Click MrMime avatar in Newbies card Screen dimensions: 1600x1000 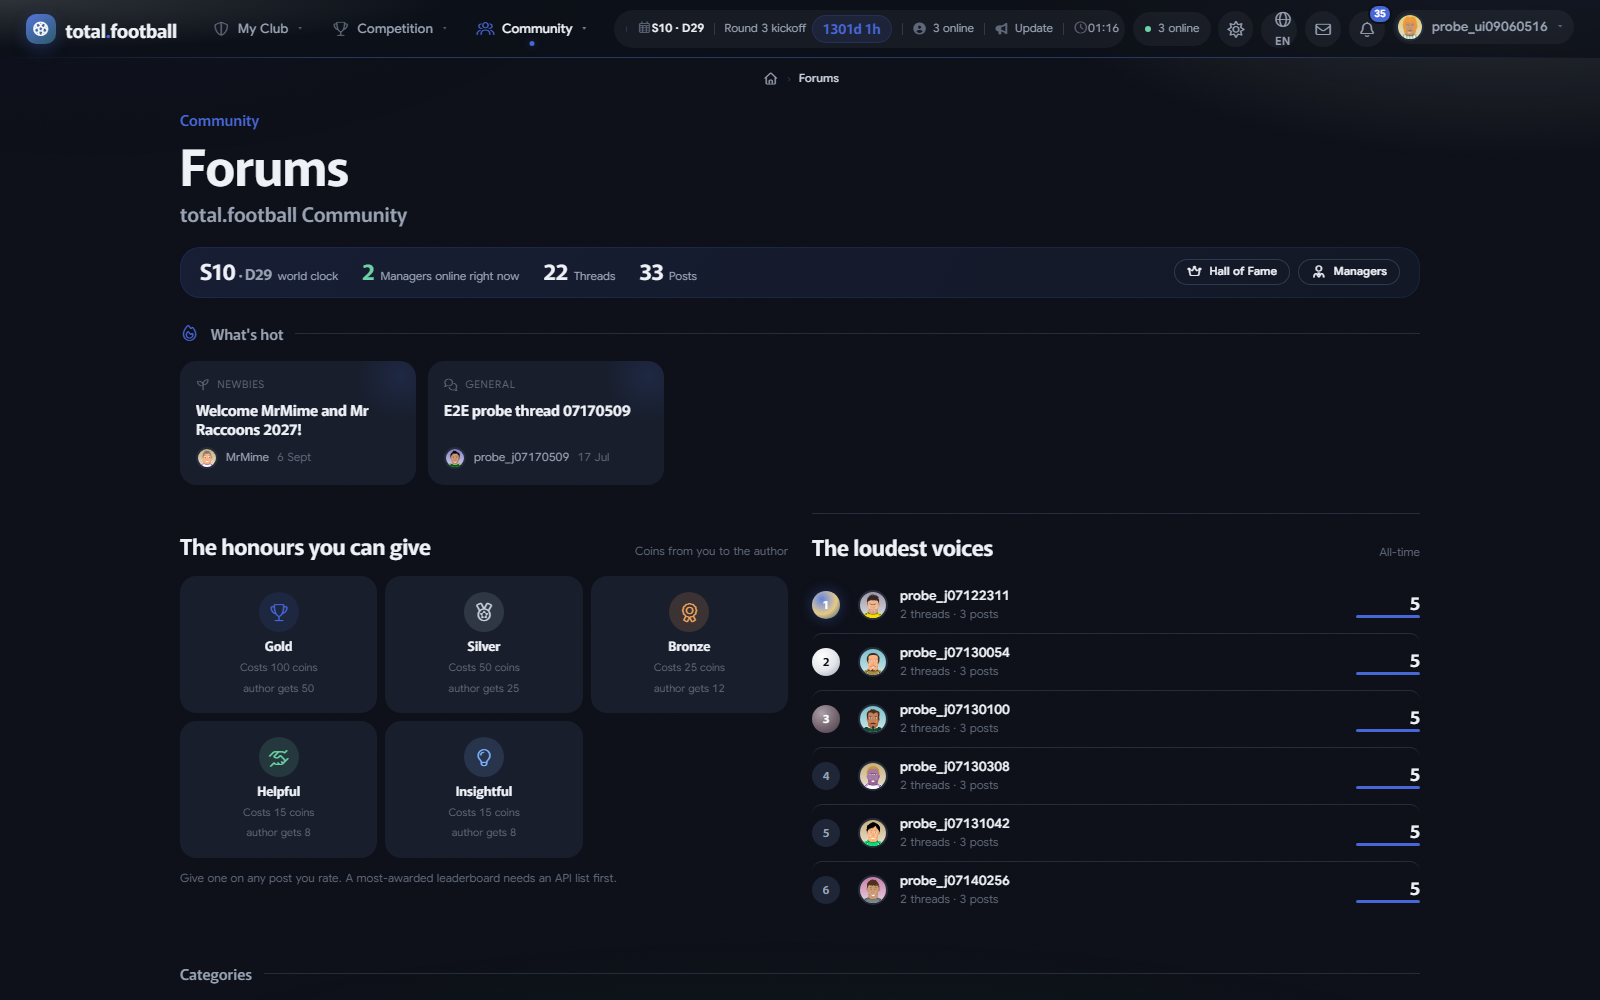click(207, 457)
